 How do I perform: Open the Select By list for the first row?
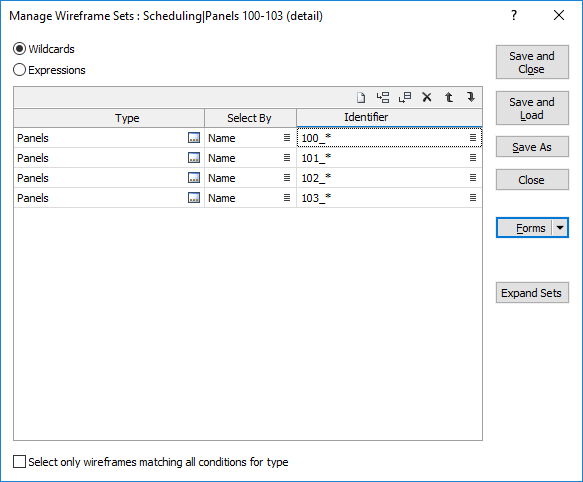click(x=287, y=138)
